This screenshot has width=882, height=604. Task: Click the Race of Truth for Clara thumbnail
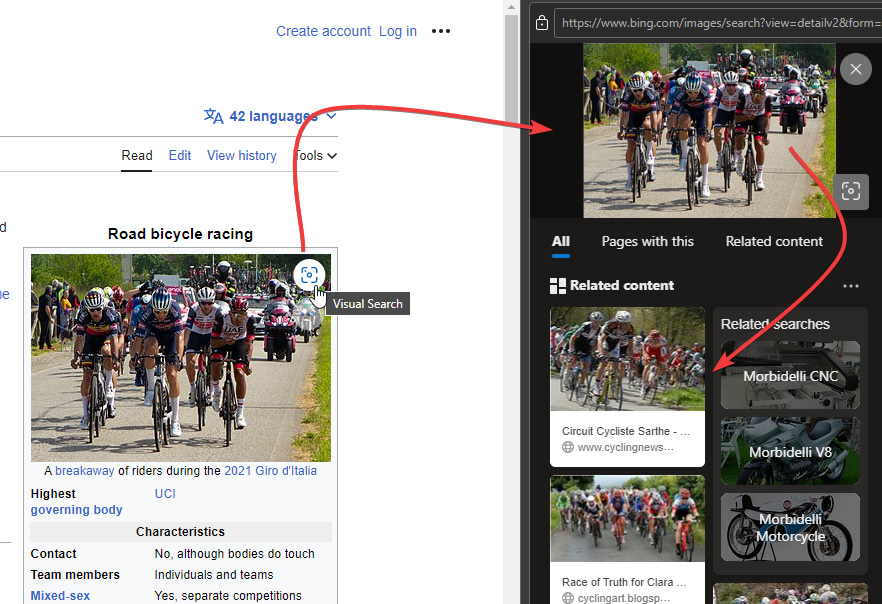click(x=627, y=519)
